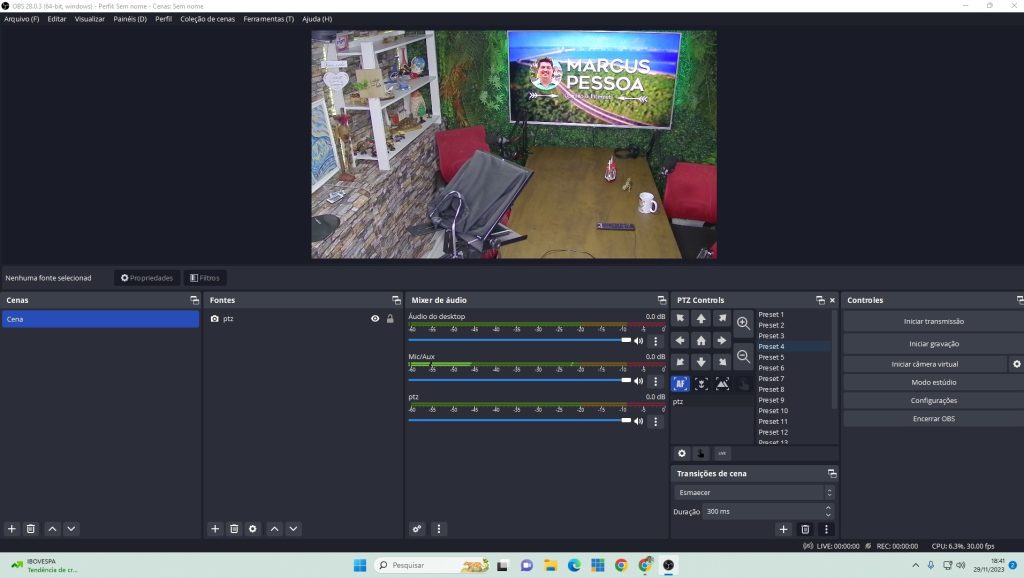Open the Ferramentas menu
Viewport: 1024px width, 578px height.
pyautogui.click(x=266, y=18)
